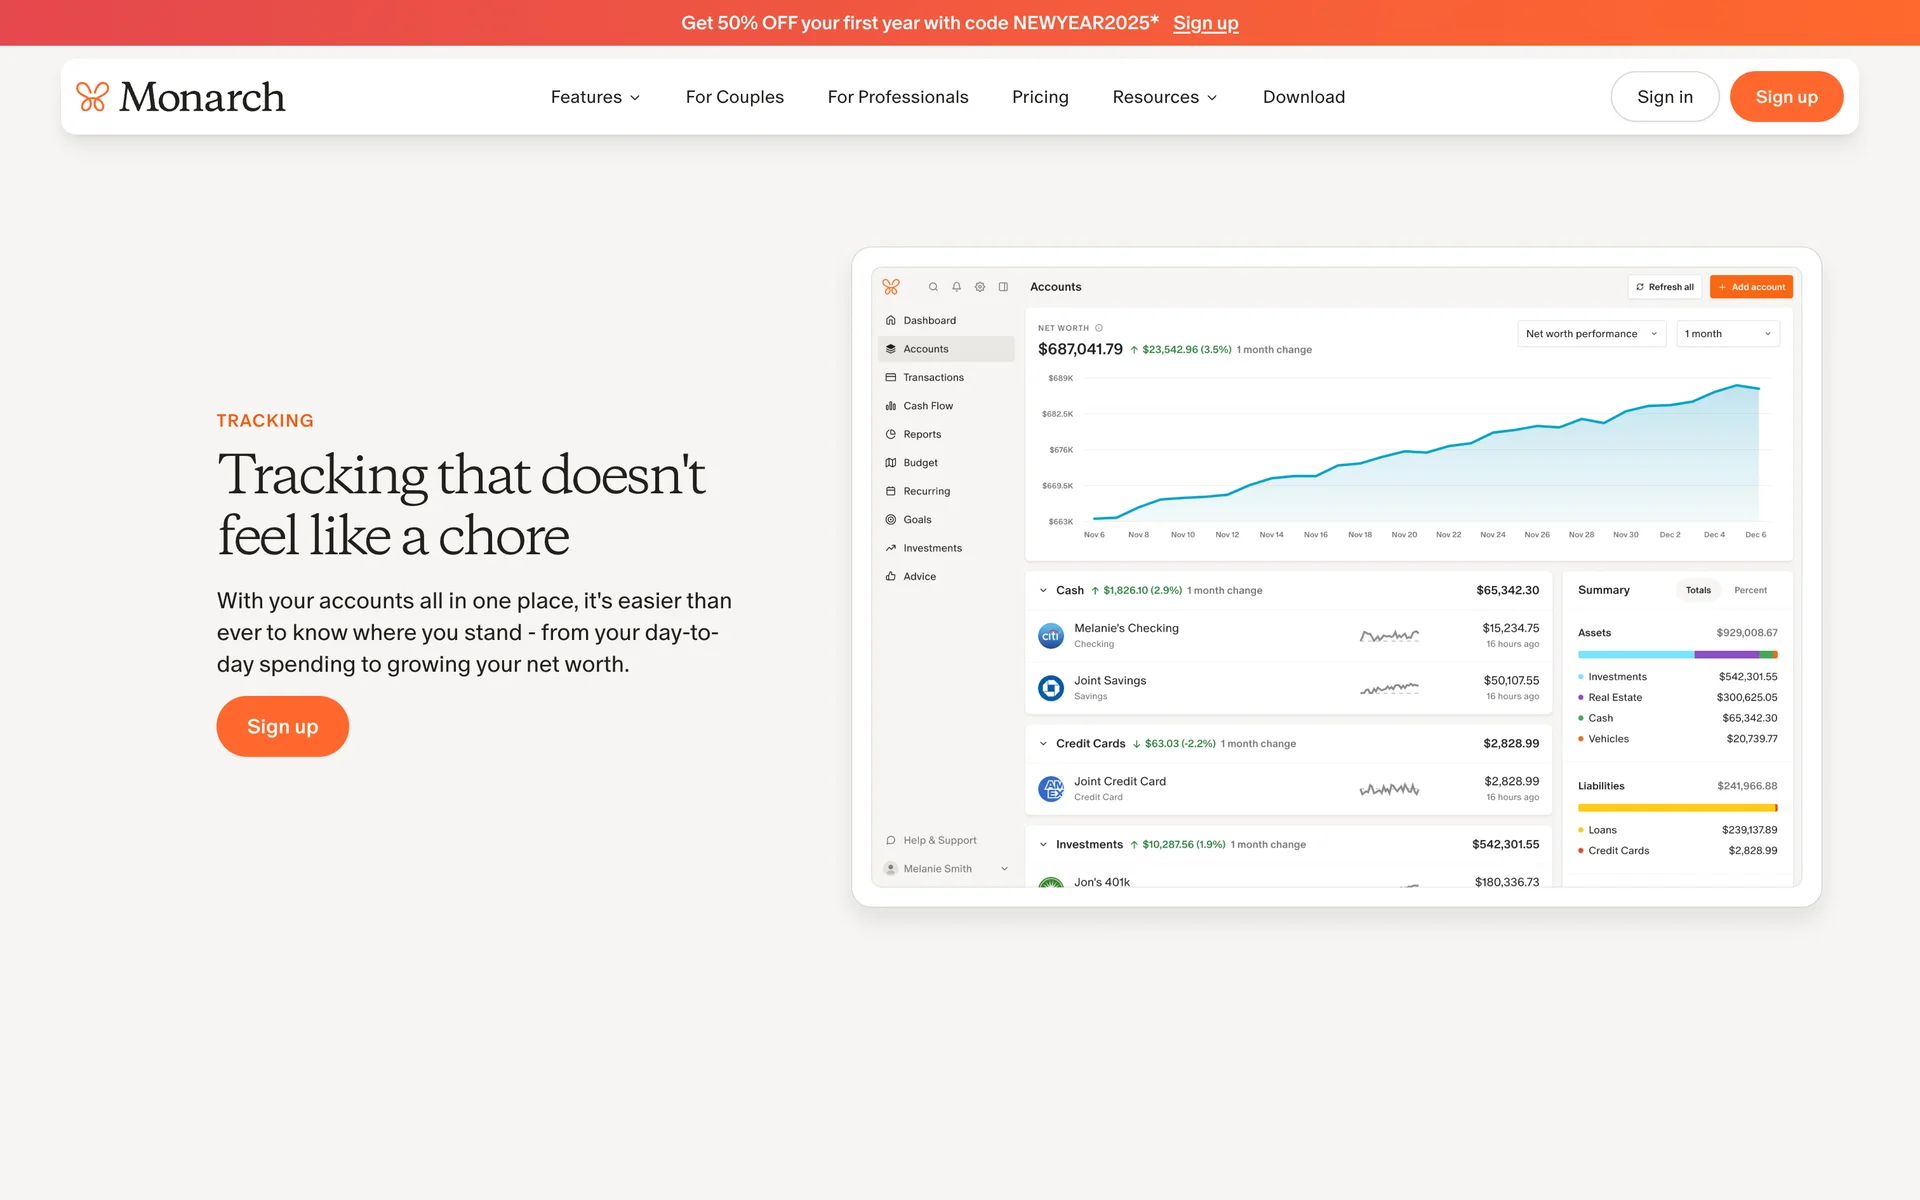The image size is (1920, 1200).
Task: Click the sidebar collapse panel icon
Action: 1003,287
